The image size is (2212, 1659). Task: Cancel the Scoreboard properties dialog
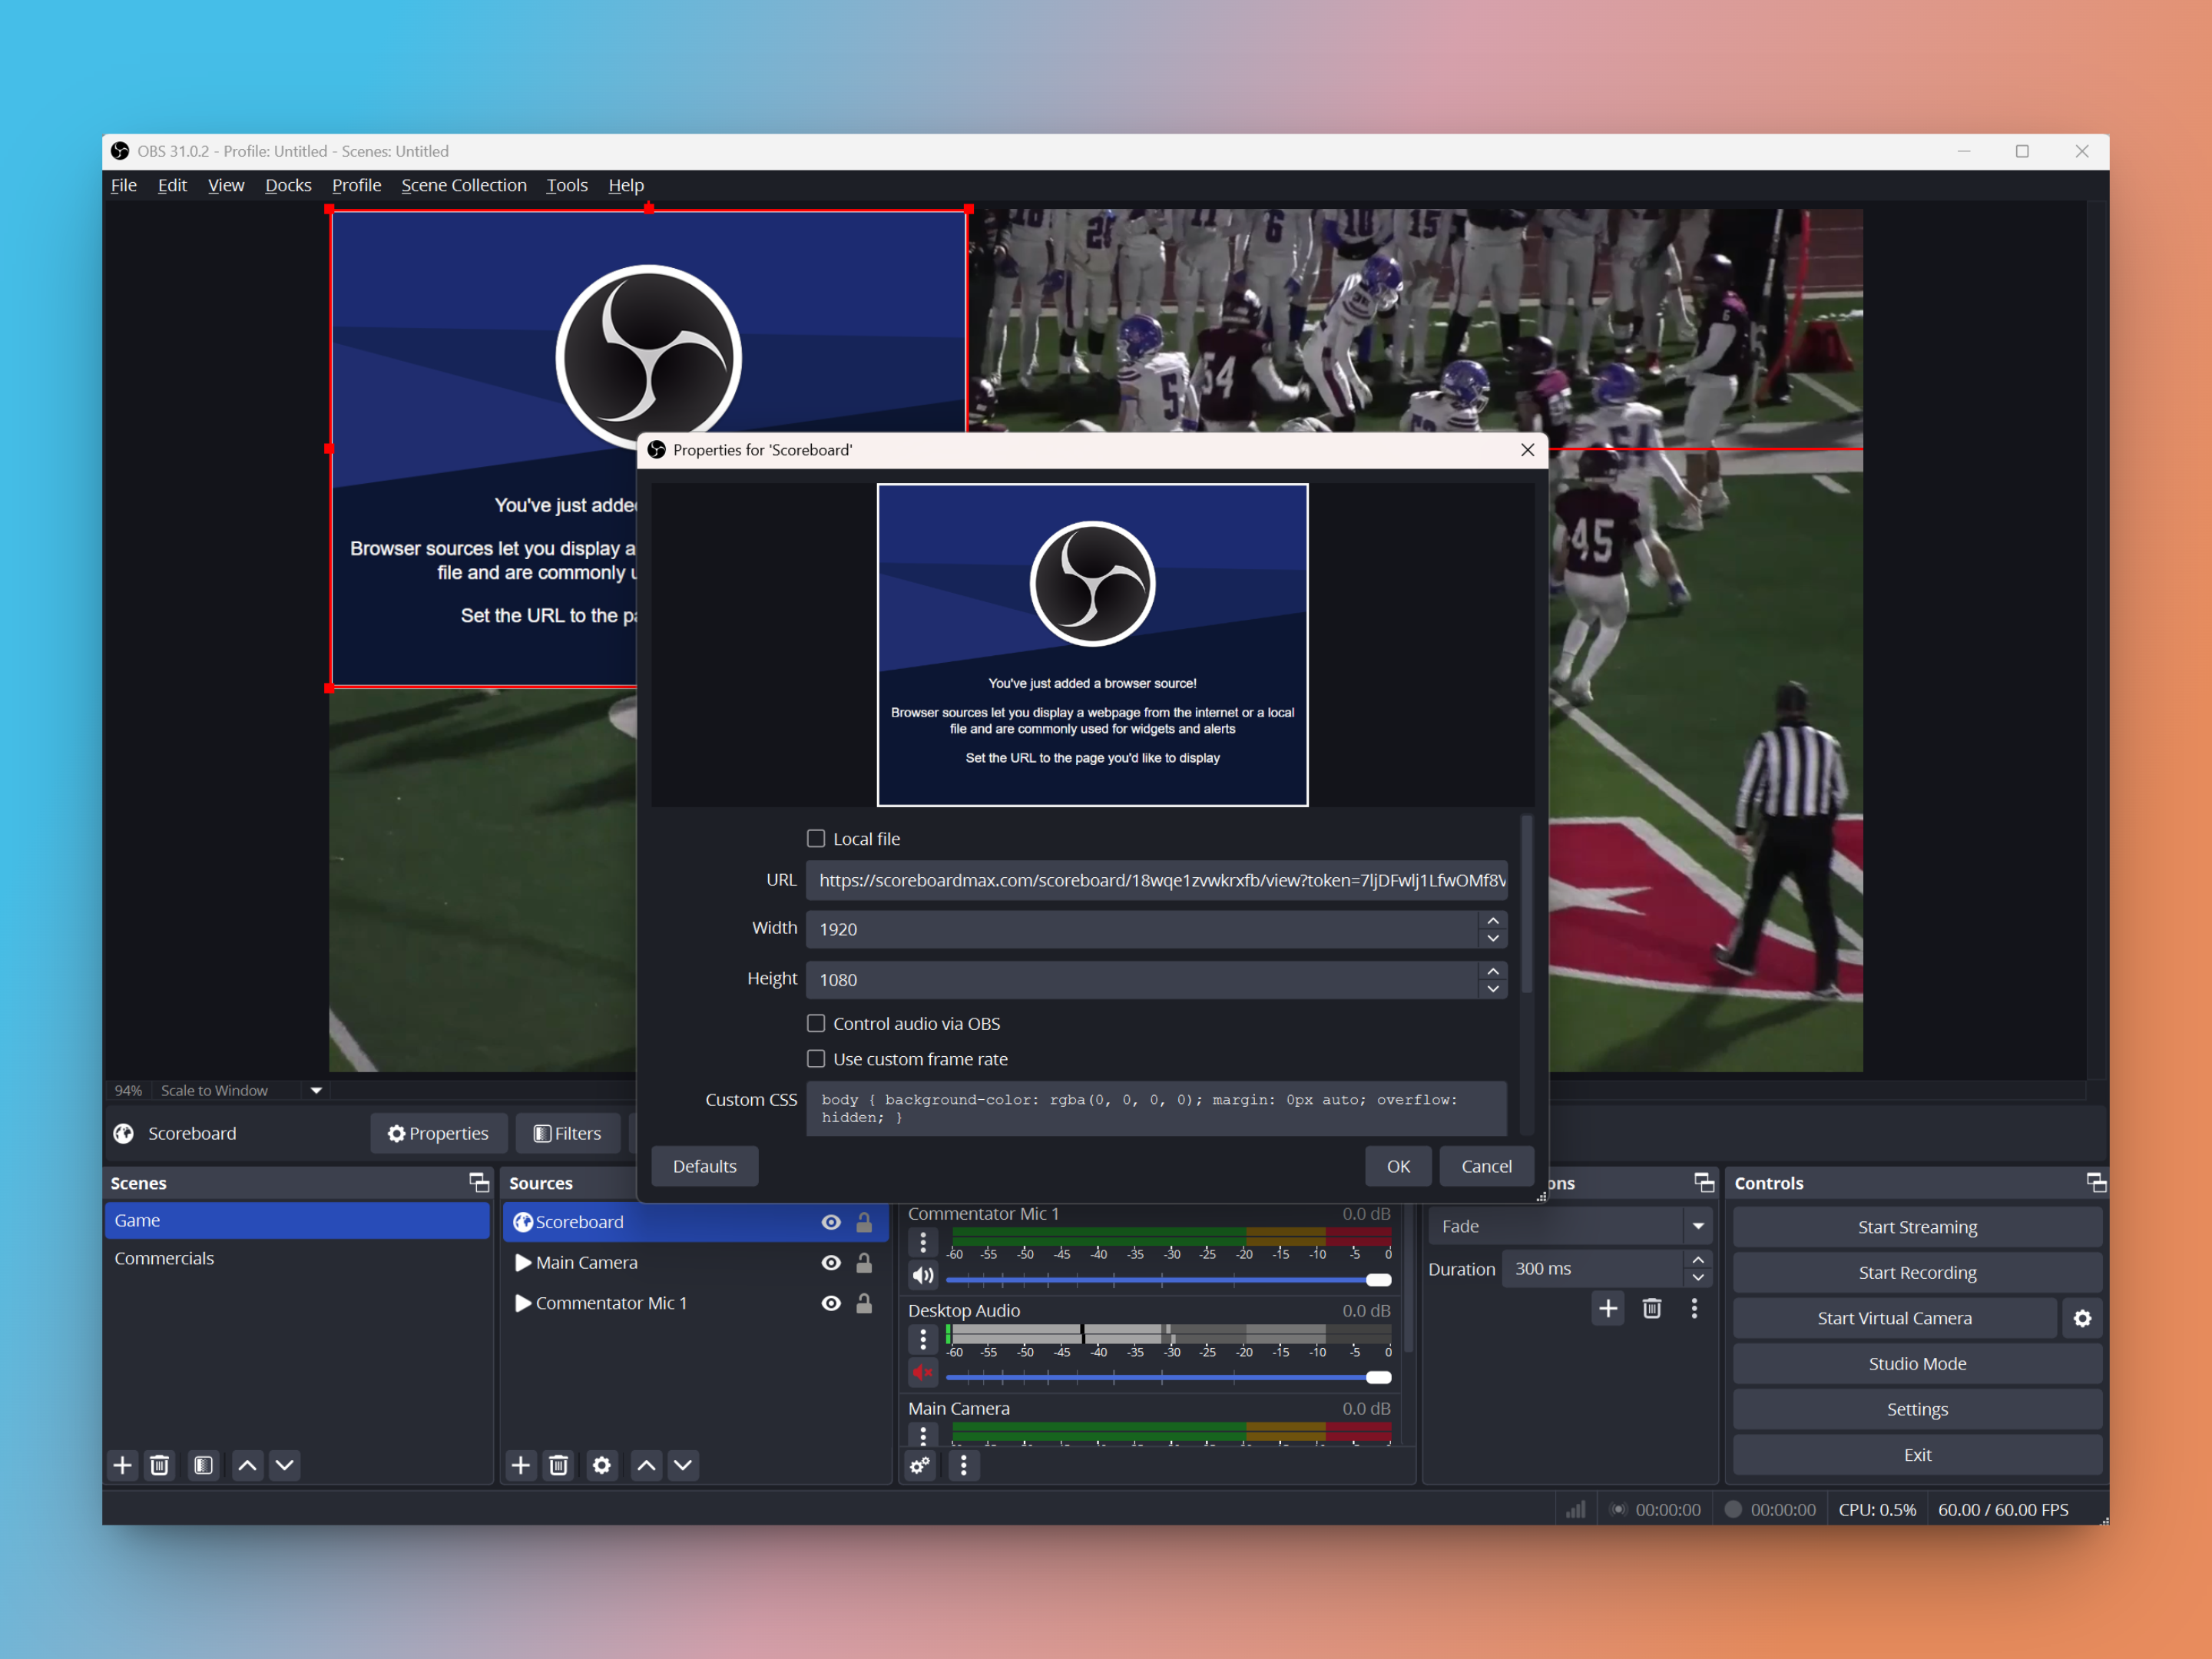tap(1486, 1166)
